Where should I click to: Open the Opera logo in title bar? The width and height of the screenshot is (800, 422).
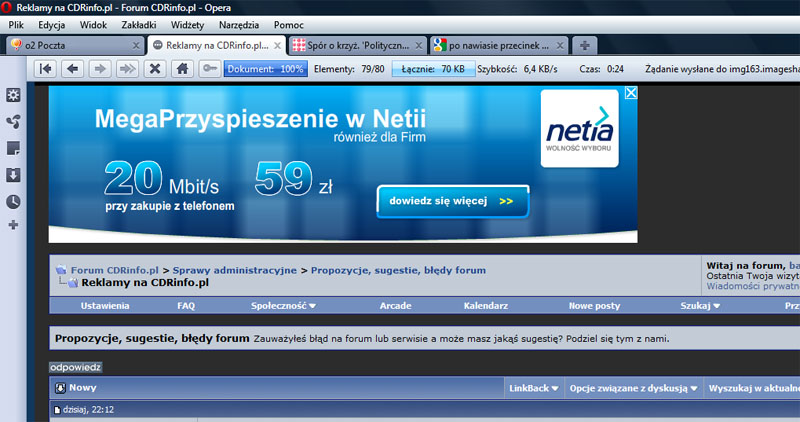click(x=7, y=8)
